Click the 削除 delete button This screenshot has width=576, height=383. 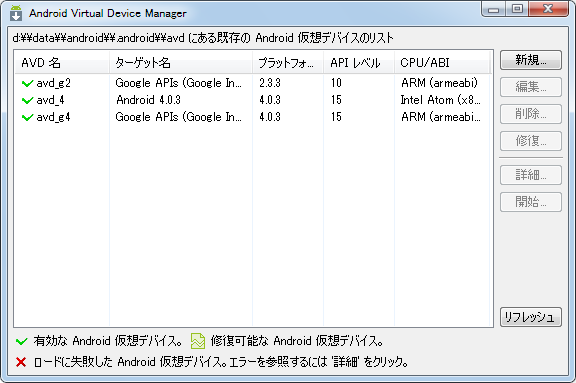click(530, 114)
